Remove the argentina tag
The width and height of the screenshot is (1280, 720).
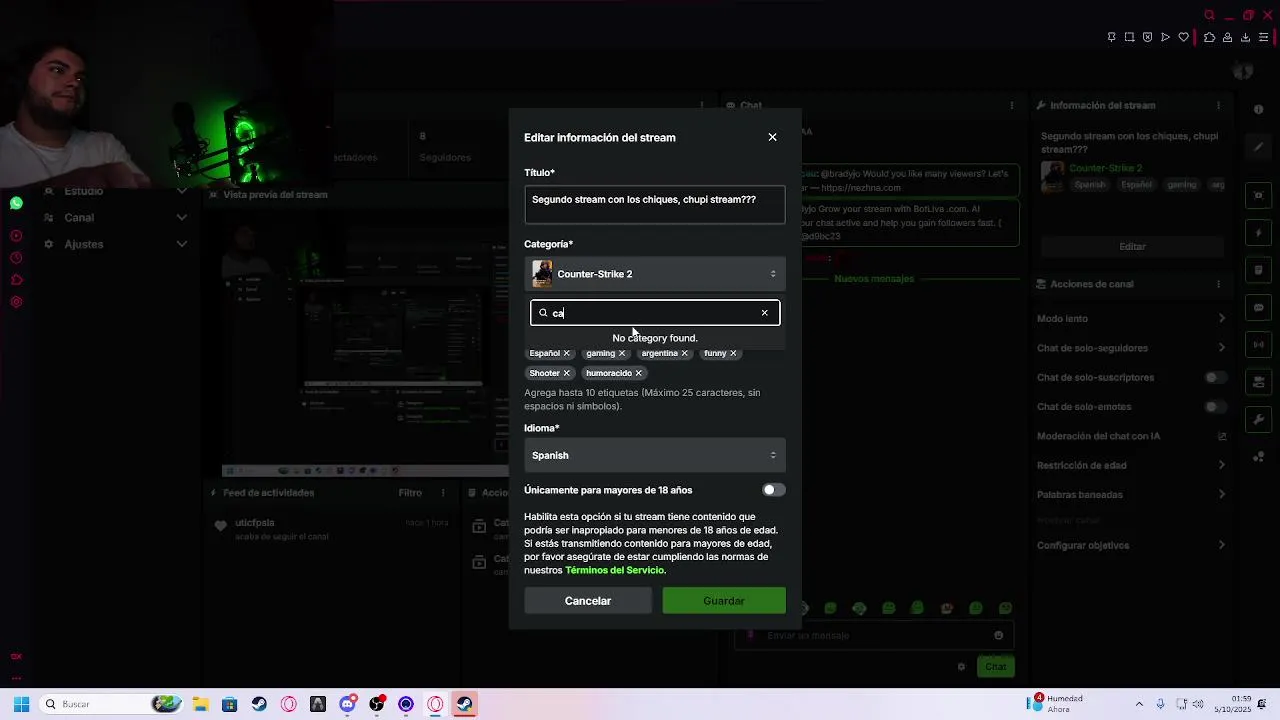point(684,353)
